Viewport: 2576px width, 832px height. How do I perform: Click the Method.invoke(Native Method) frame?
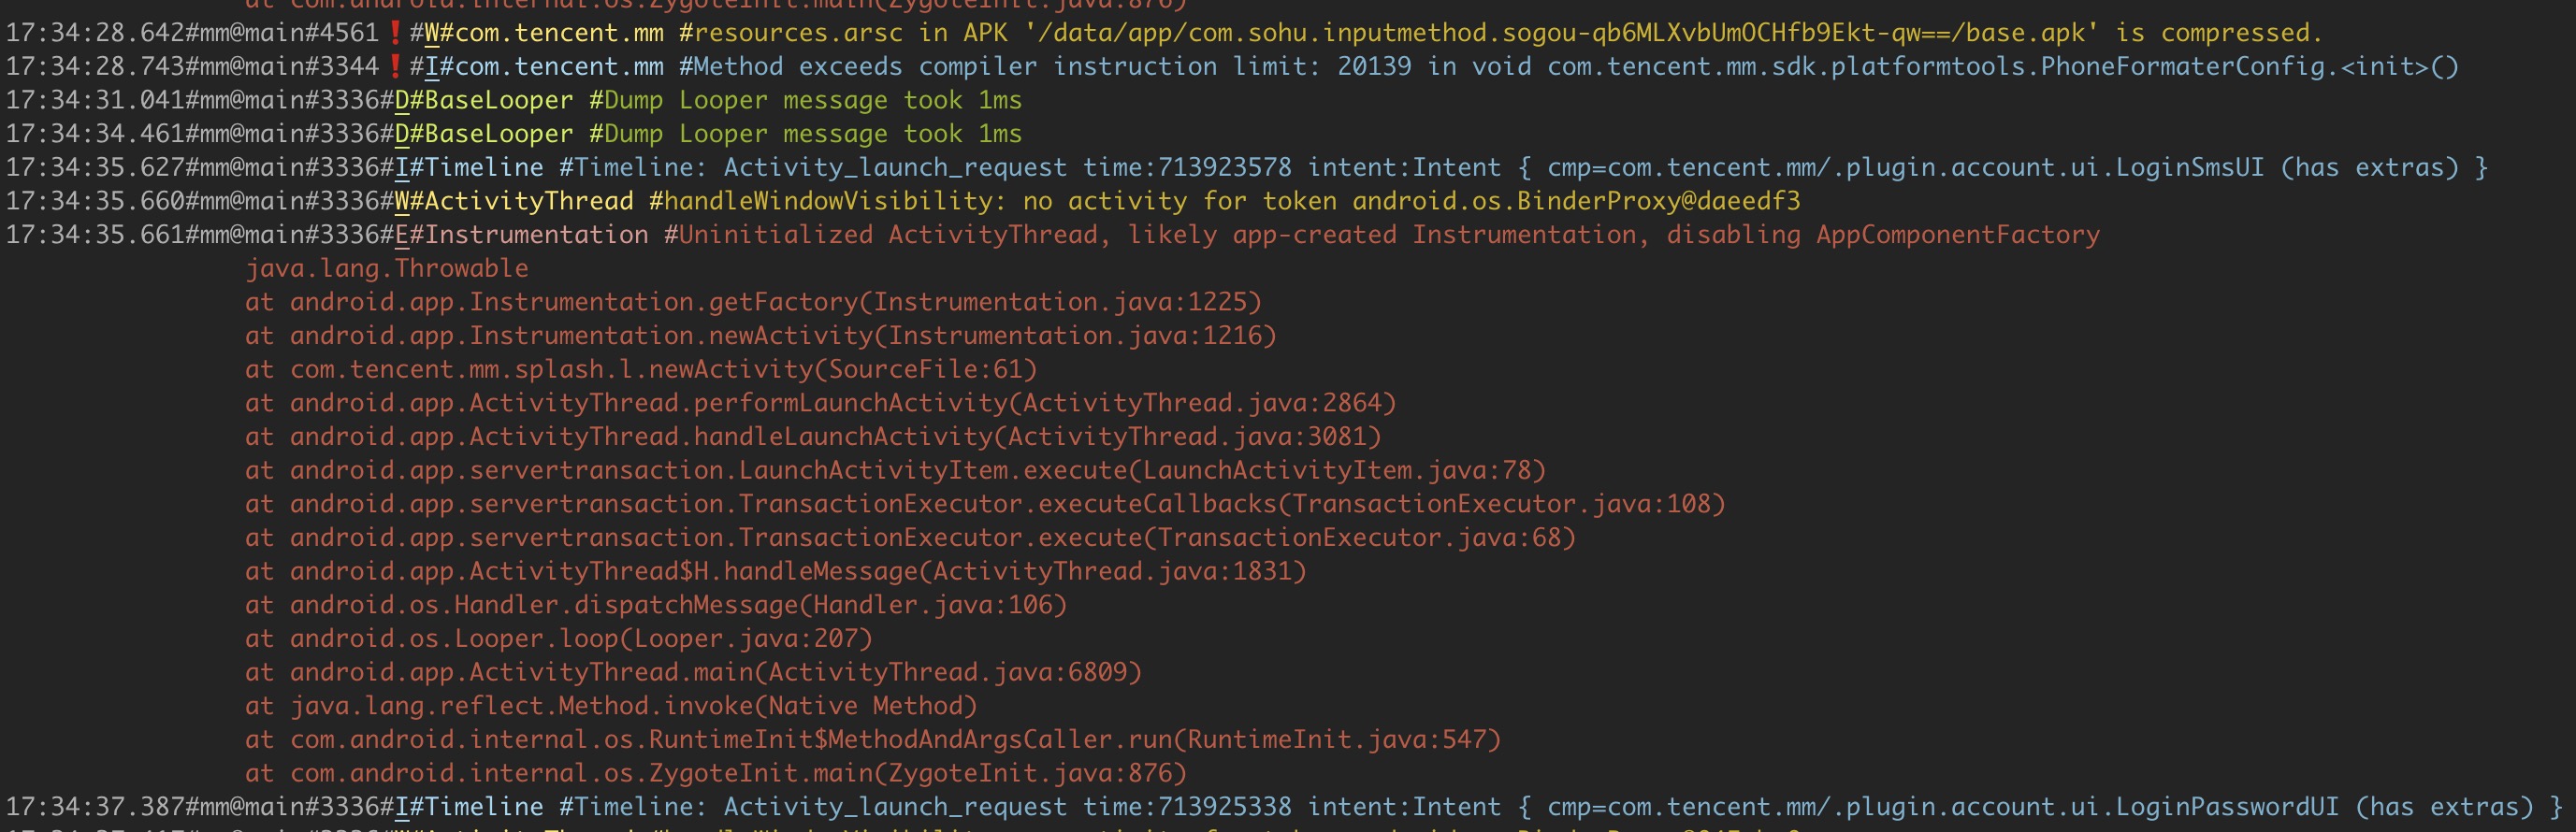611,706
